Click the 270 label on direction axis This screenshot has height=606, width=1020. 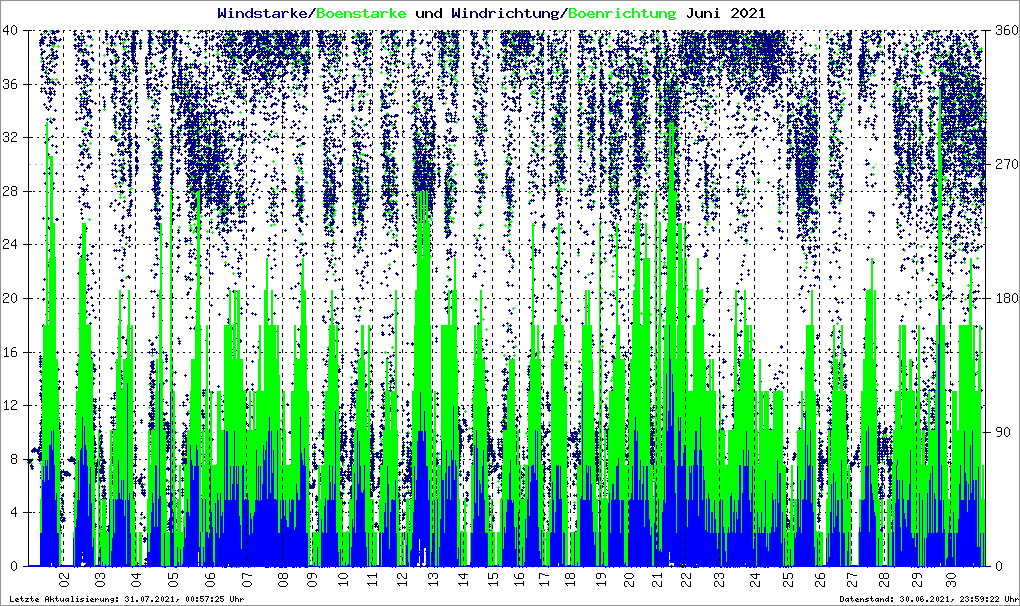pos(1007,164)
